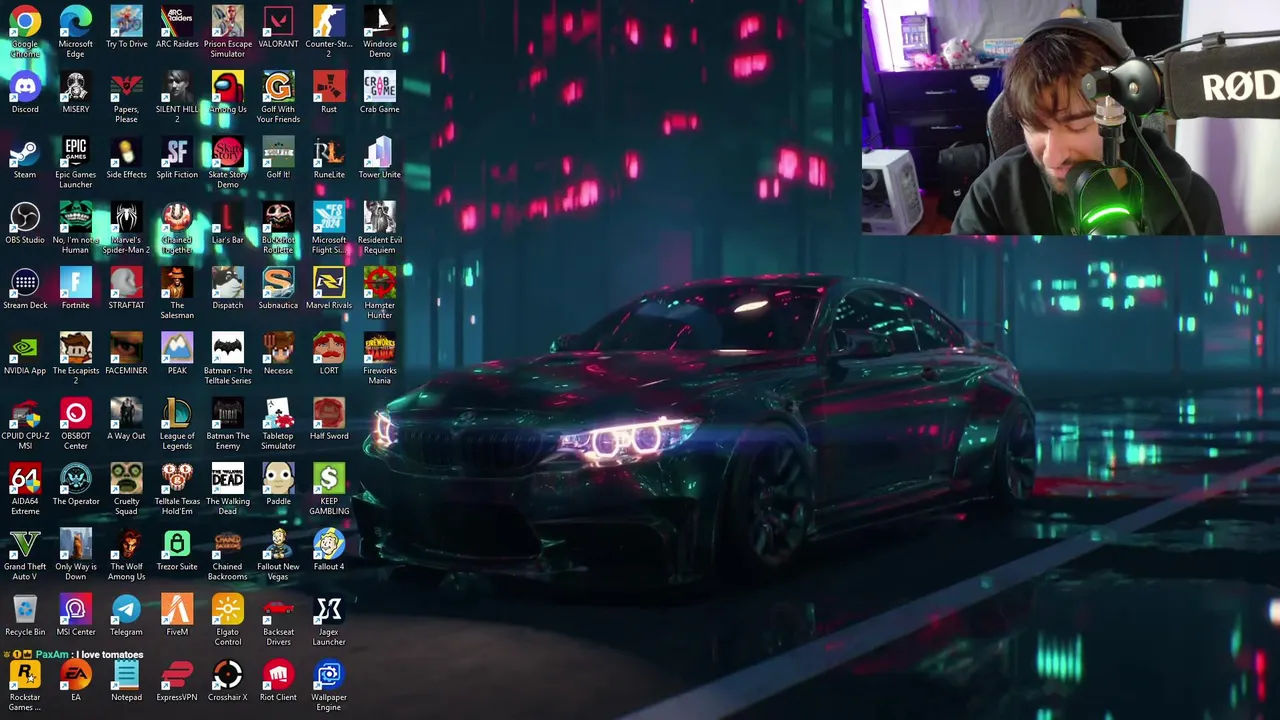This screenshot has width=1280, height=720.
Task: Open Microsoft Edge shortcut
Action: pos(76,22)
